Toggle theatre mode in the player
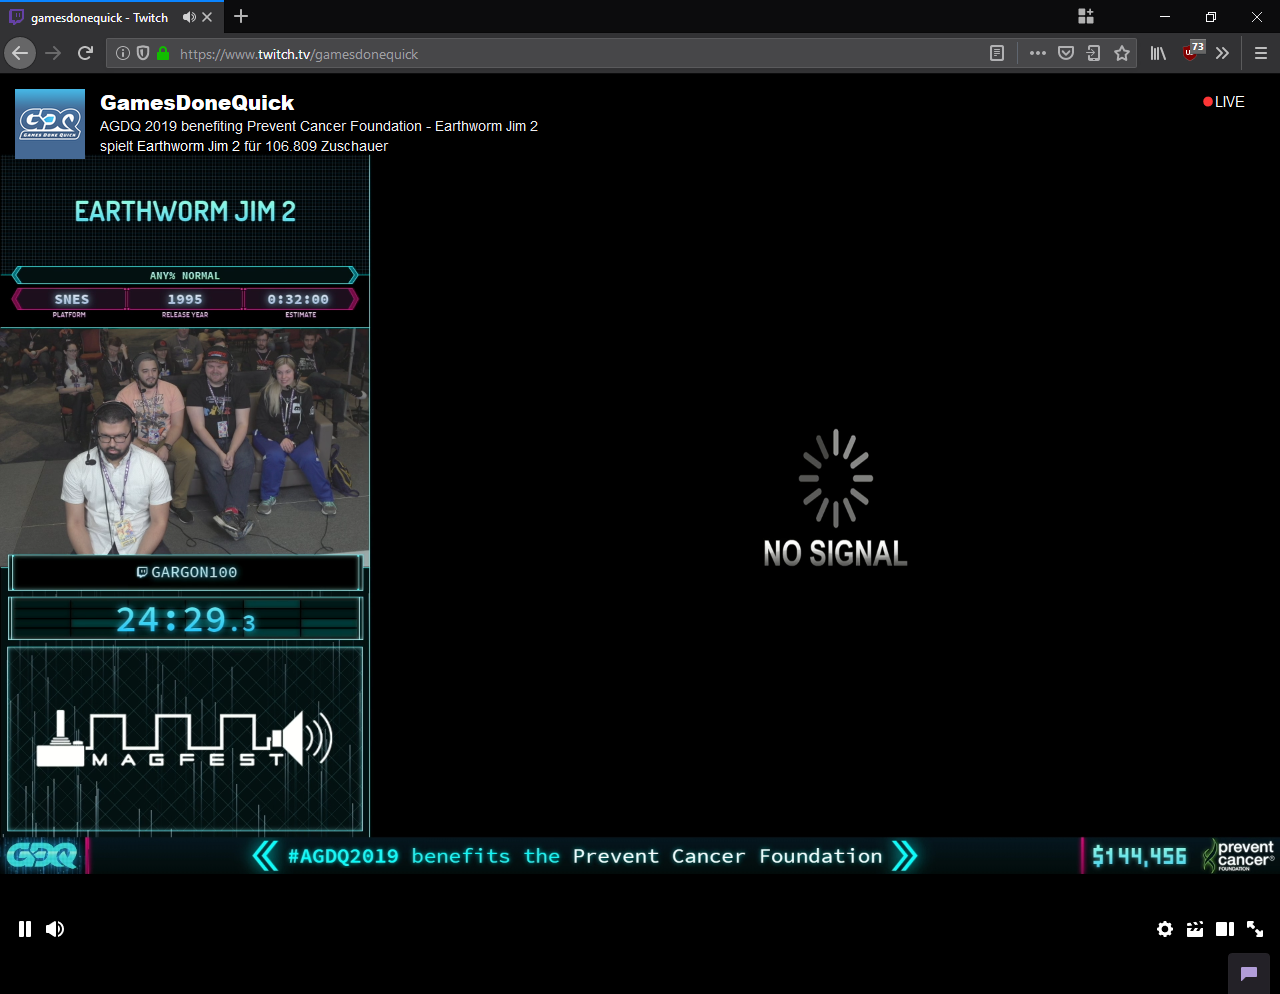The height and width of the screenshot is (994, 1280). point(1225,929)
